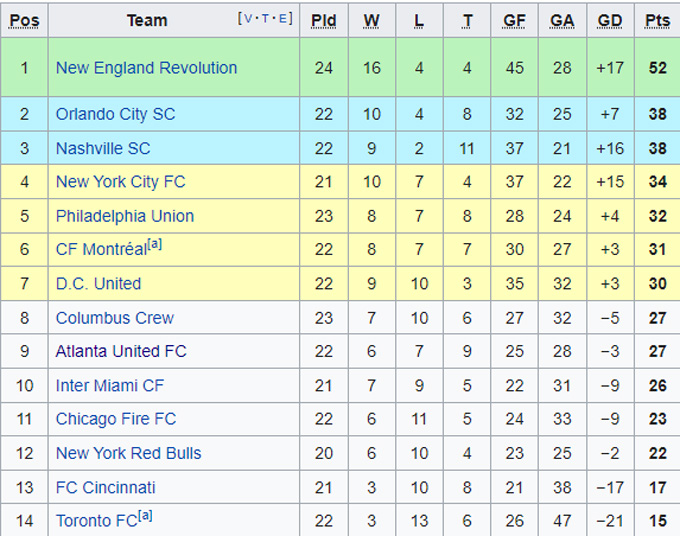
Task: Click the Atlanta United FC link
Action: tap(121, 352)
